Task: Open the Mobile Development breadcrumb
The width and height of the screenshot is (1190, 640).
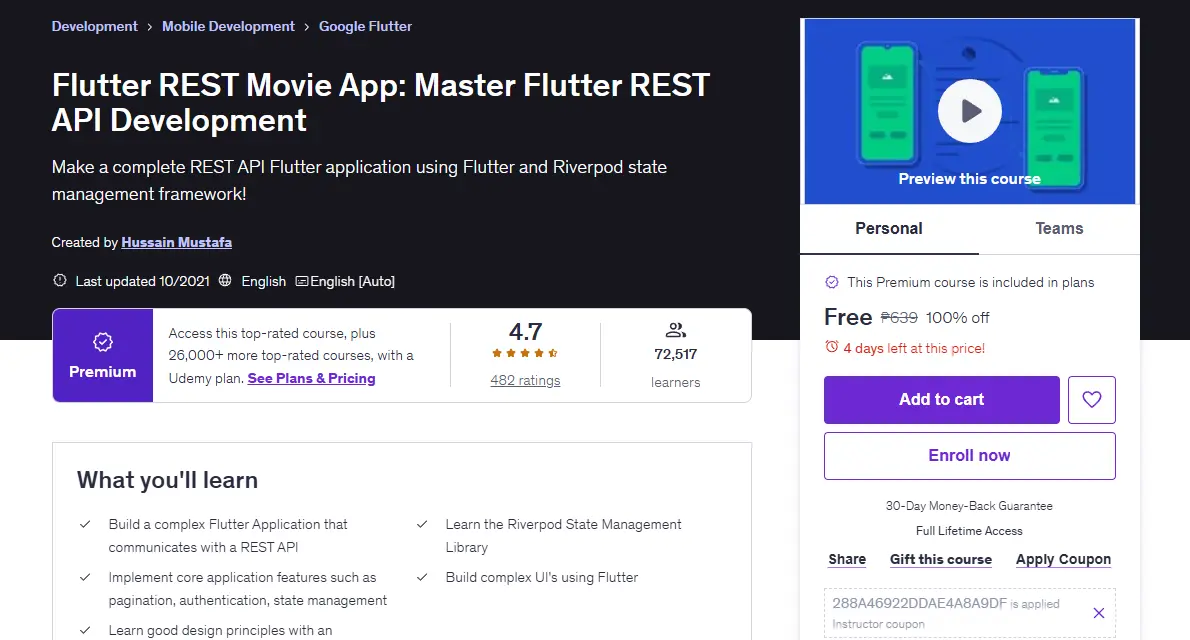Action: pyautogui.click(x=228, y=26)
